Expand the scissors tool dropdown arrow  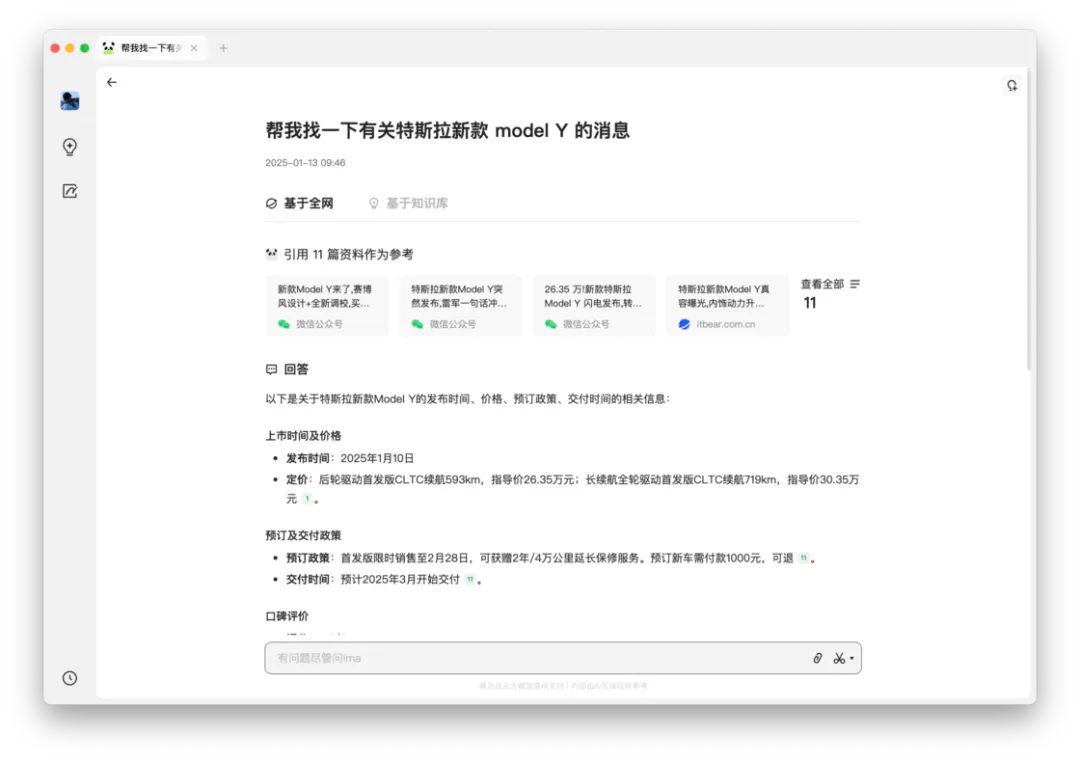[x=852, y=658]
